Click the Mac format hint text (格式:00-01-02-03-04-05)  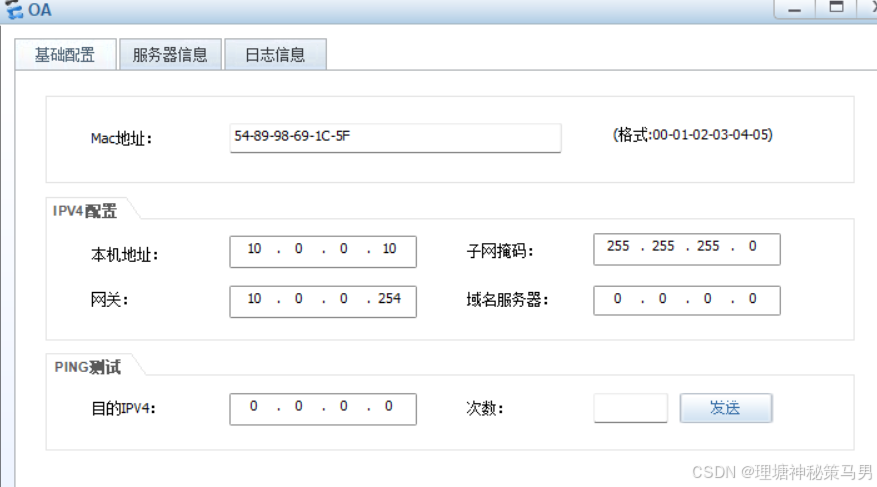(692, 135)
